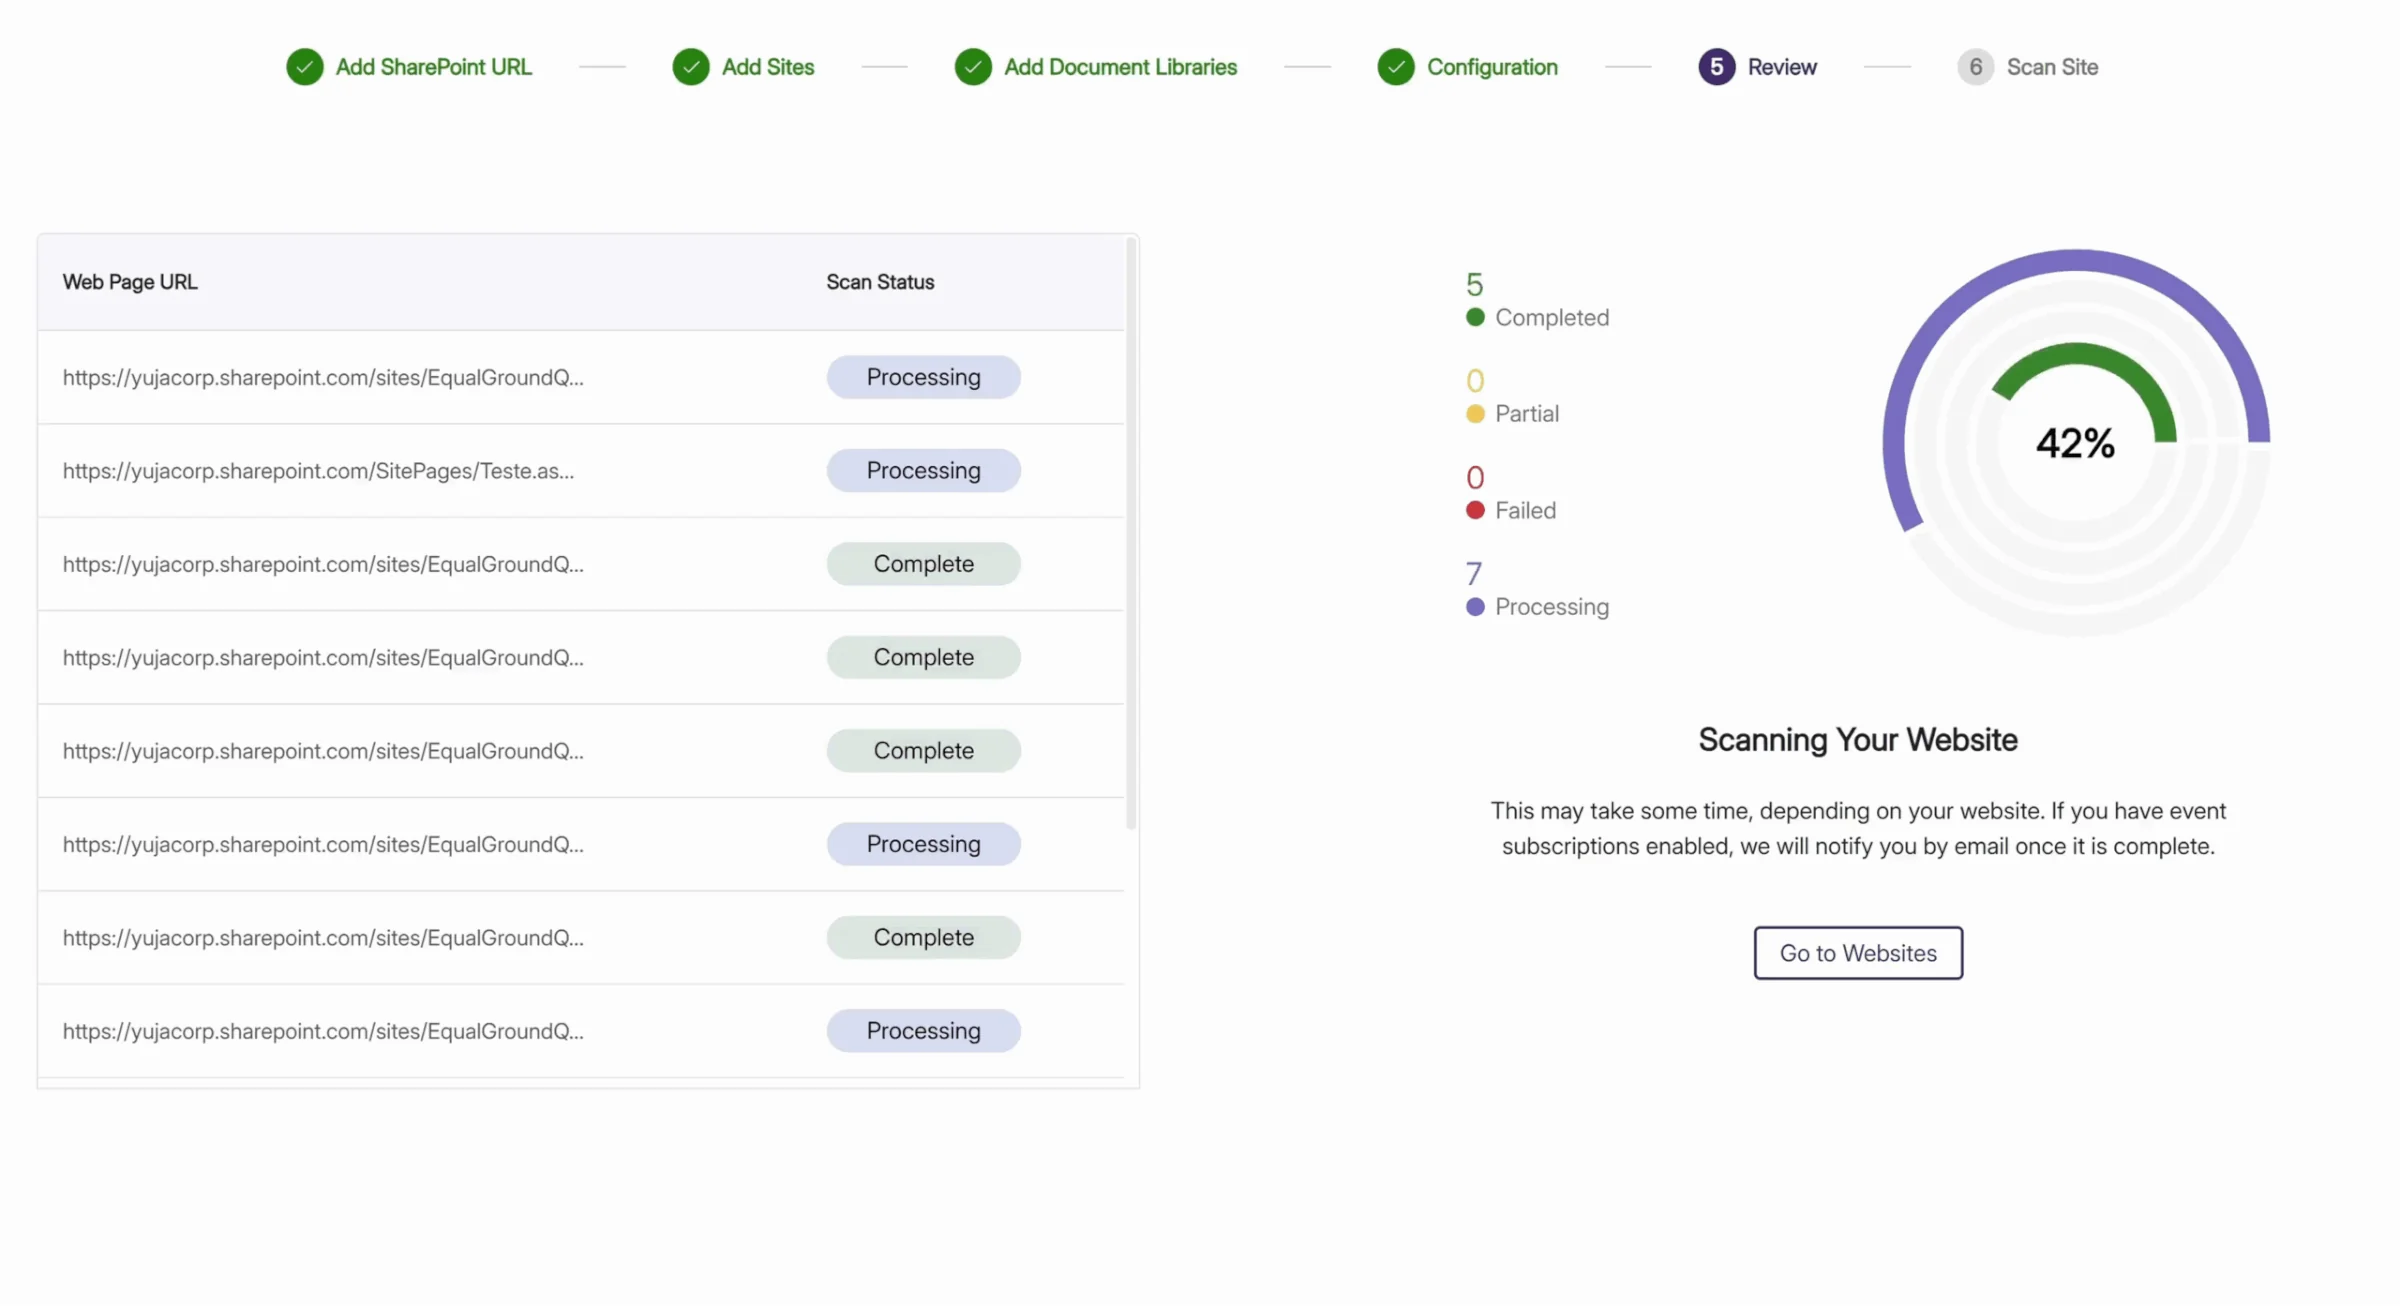Click the yellow Partial legend dot

point(1475,414)
